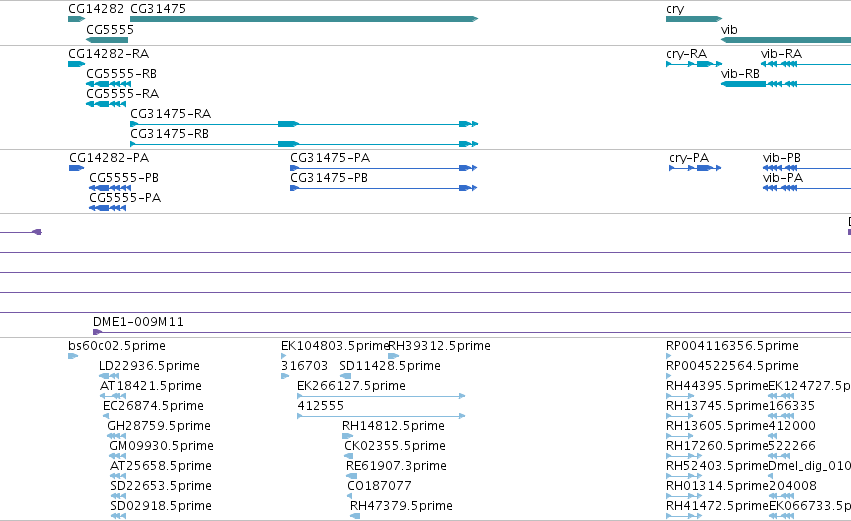This screenshot has width=851, height=521.
Task: Select the CG31475 gene bar
Action: pyautogui.click(x=304, y=19)
